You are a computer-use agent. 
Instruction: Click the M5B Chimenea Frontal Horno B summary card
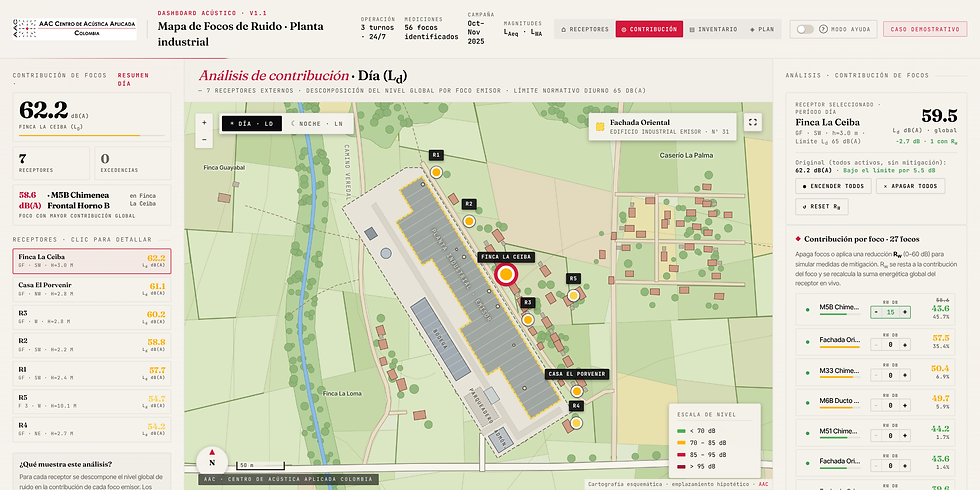coord(92,204)
